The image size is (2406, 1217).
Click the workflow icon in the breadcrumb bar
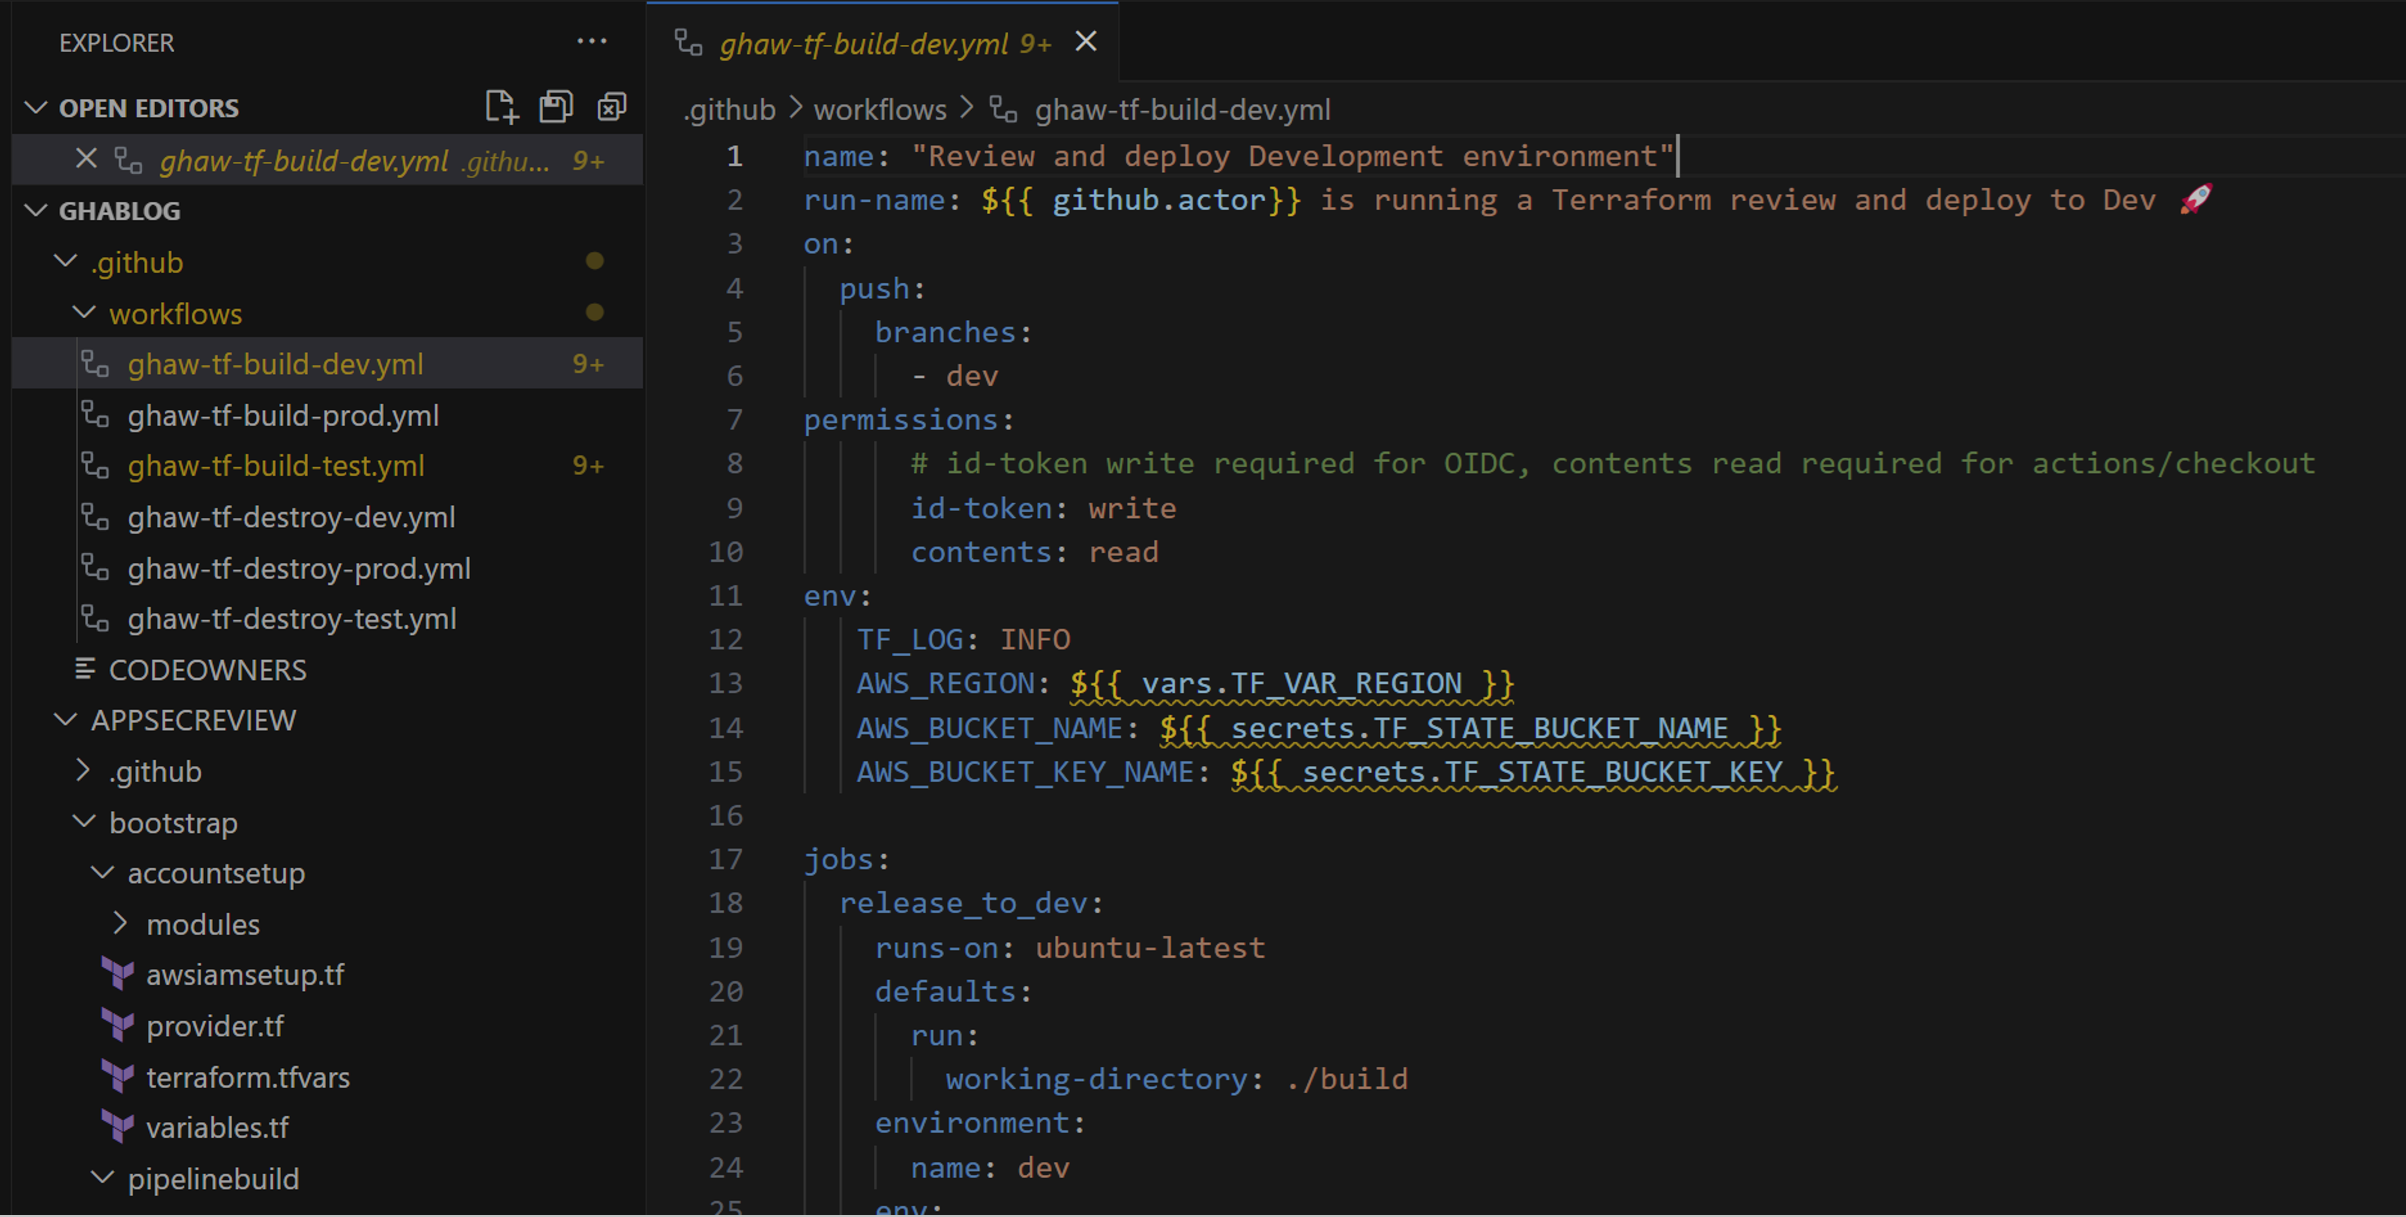click(x=1003, y=111)
